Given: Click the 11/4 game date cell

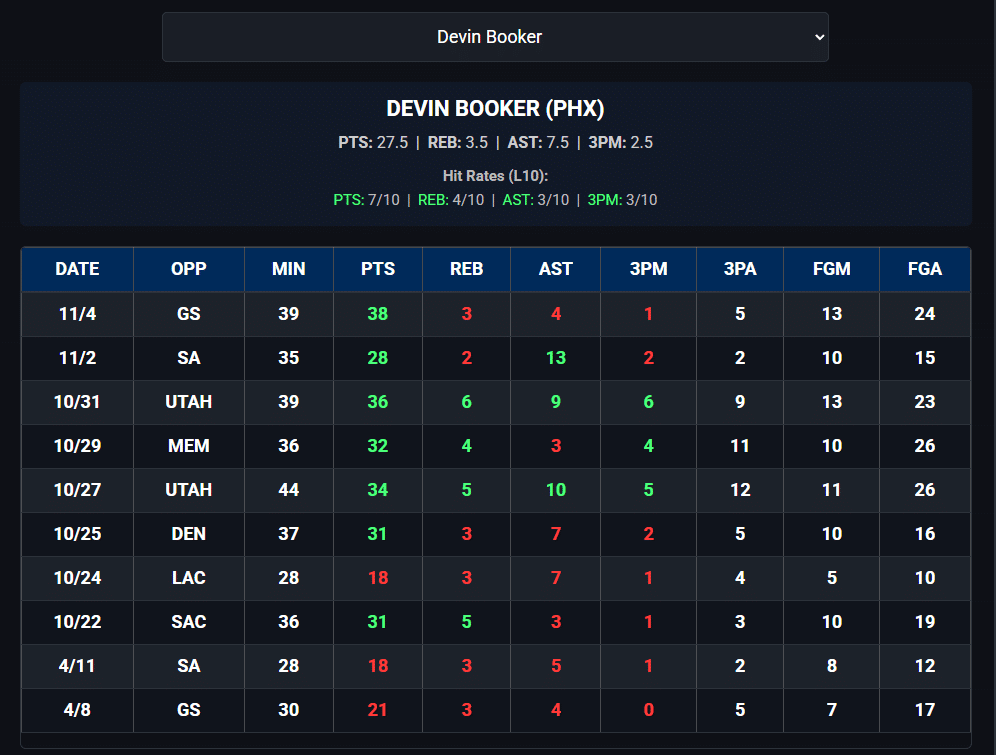Looking at the screenshot, I should click(77, 314).
